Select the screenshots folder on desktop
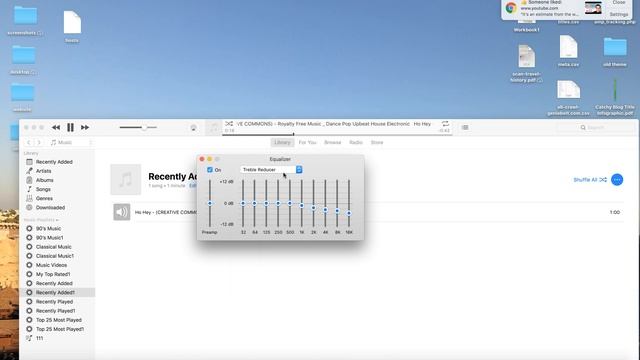The image size is (640, 360). pyautogui.click(x=25, y=20)
